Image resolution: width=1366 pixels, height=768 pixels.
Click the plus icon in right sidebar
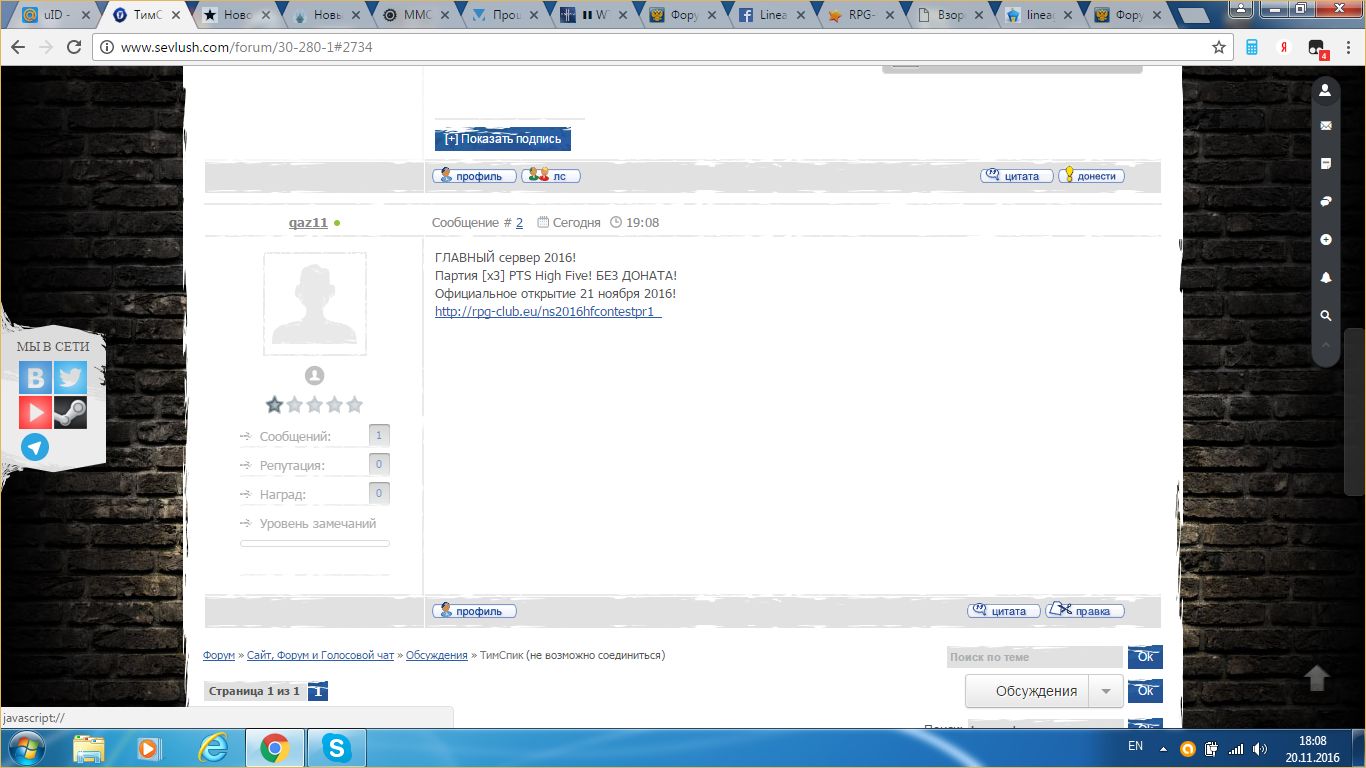pyautogui.click(x=1326, y=240)
